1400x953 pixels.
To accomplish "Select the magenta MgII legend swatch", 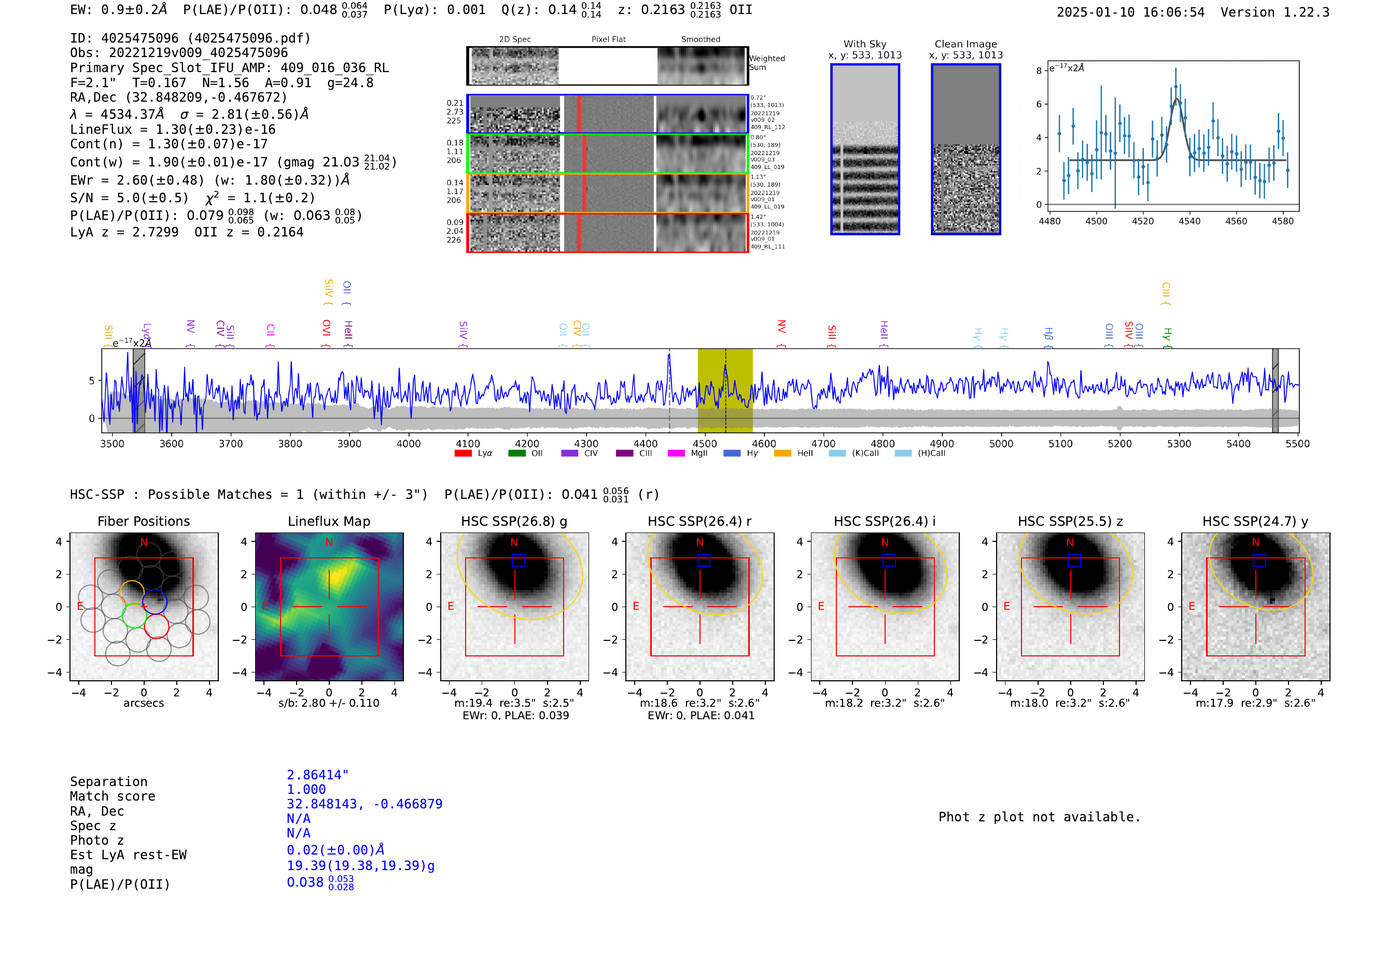I will point(676,454).
